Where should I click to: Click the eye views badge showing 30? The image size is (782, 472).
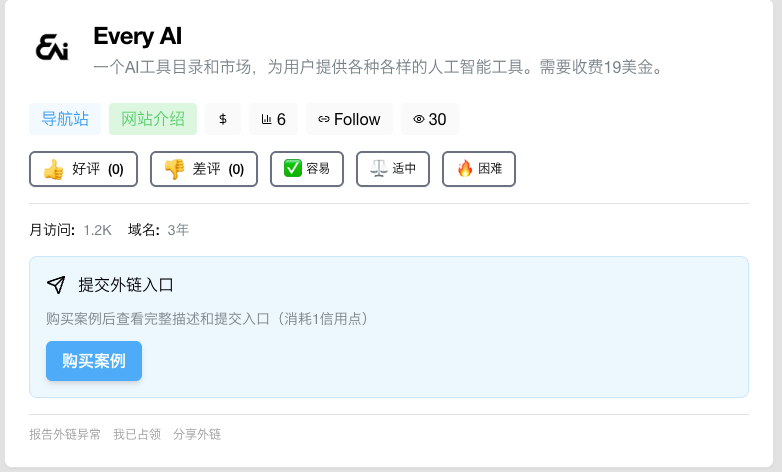click(x=430, y=119)
